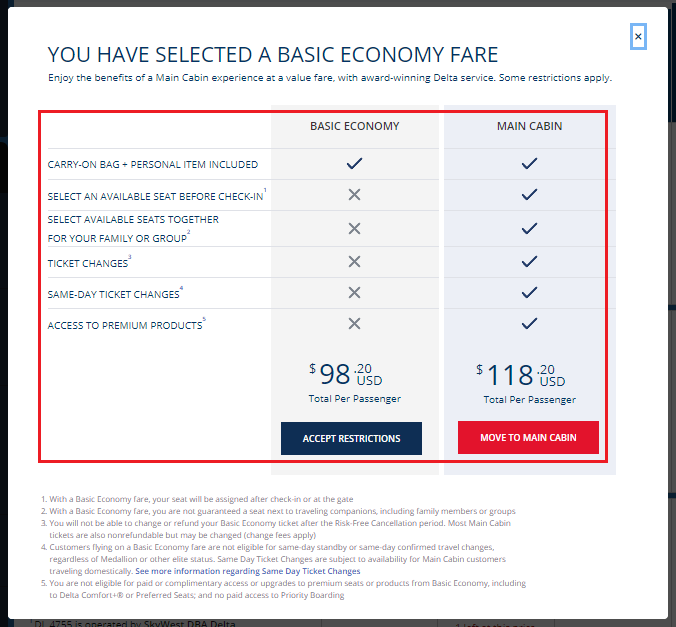
Task: Click Main Cabin carry-on bag checkmark
Action: (530, 164)
